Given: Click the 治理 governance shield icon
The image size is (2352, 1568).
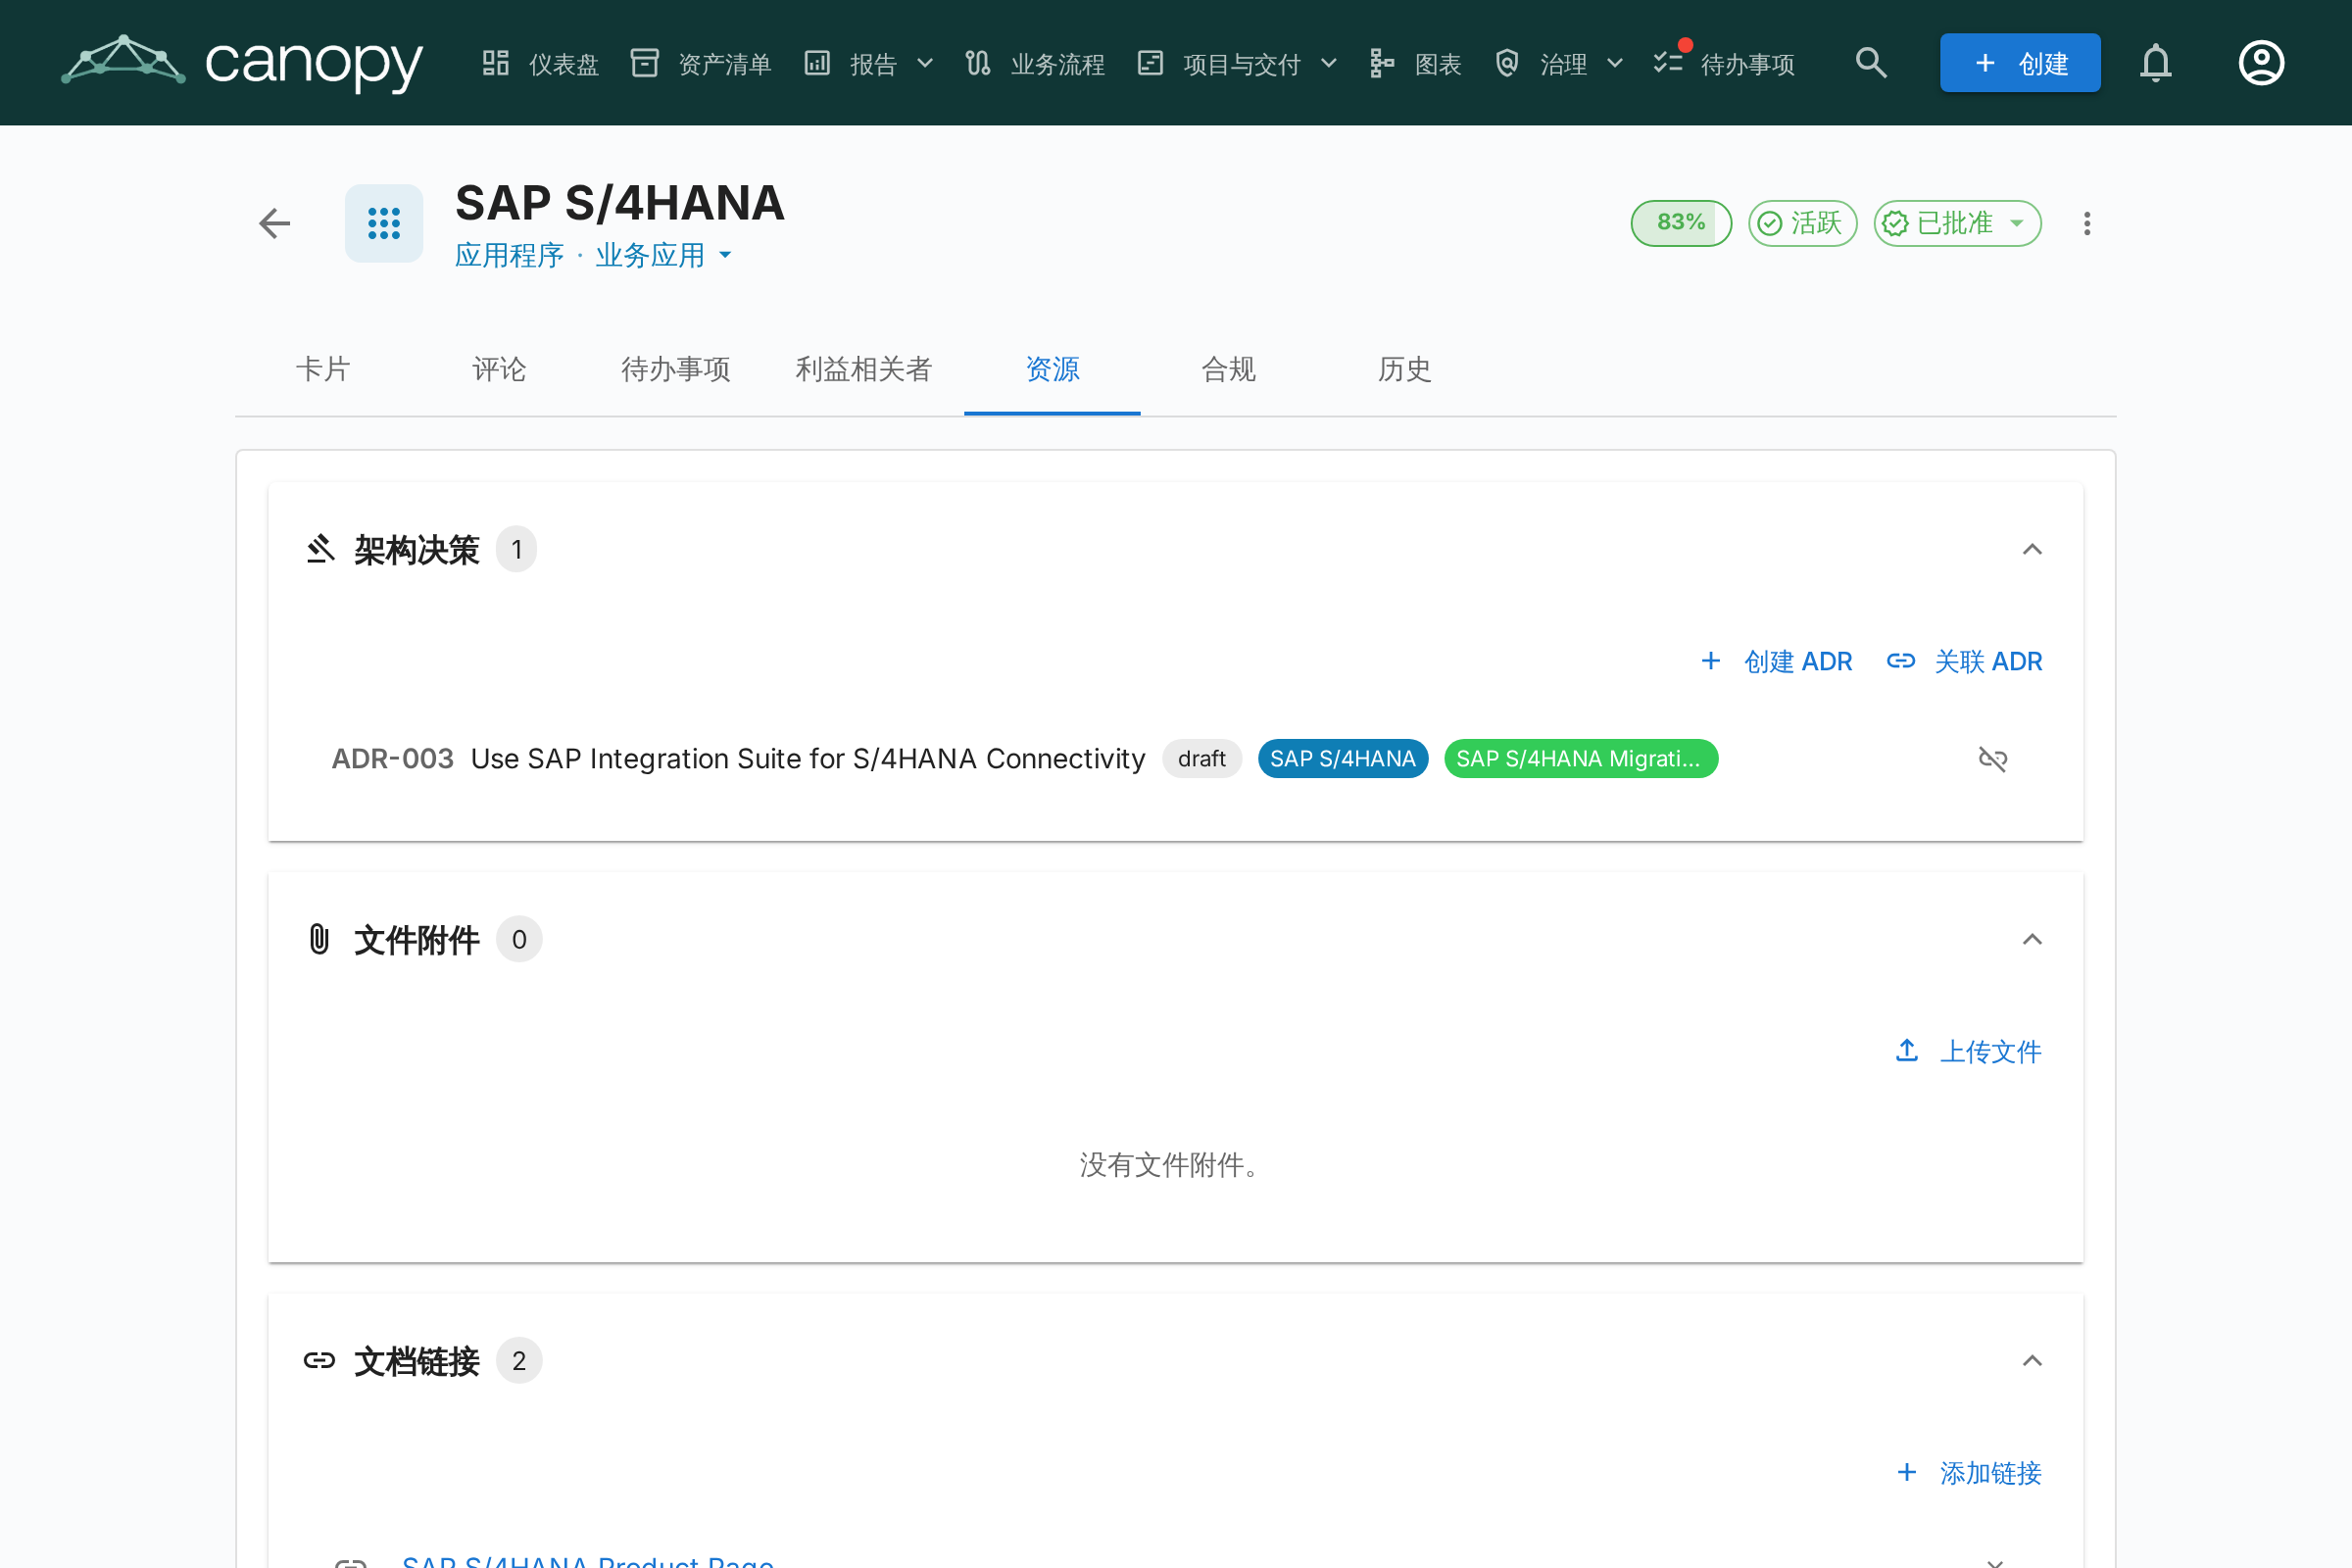Looking at the screenshot, I should coord(1508,63).
